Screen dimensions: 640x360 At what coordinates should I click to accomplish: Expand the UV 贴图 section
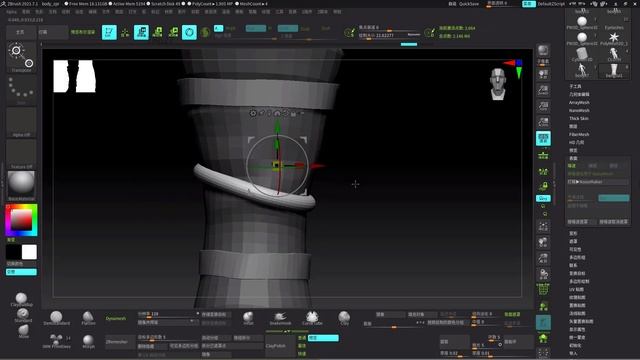pyautogui.click(x=577, y=289)
